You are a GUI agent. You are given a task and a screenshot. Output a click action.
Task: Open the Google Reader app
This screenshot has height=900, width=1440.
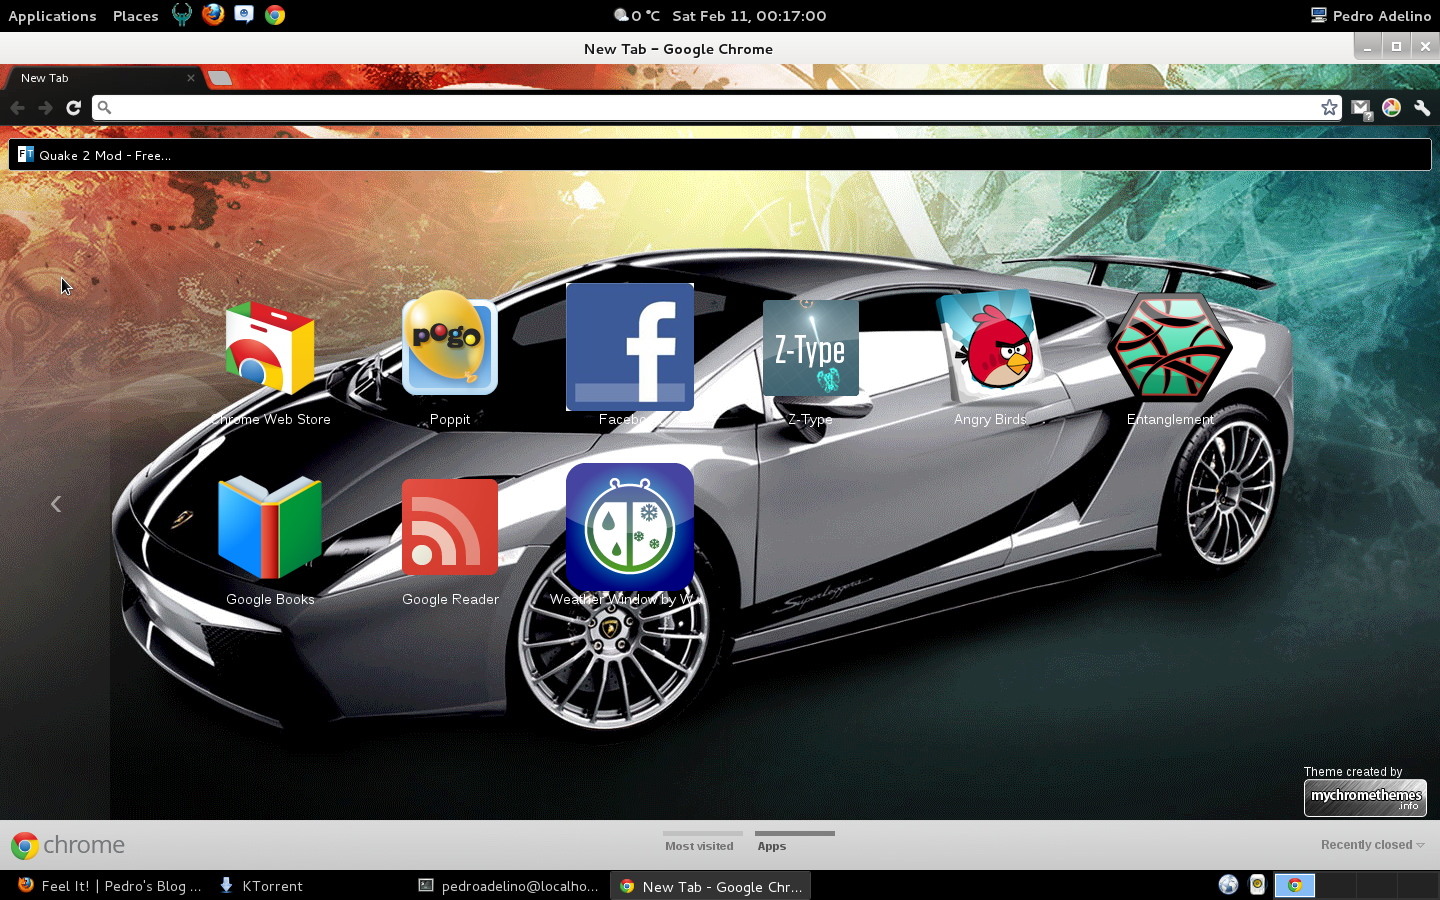pyautogui.click(x=450, y=527)
